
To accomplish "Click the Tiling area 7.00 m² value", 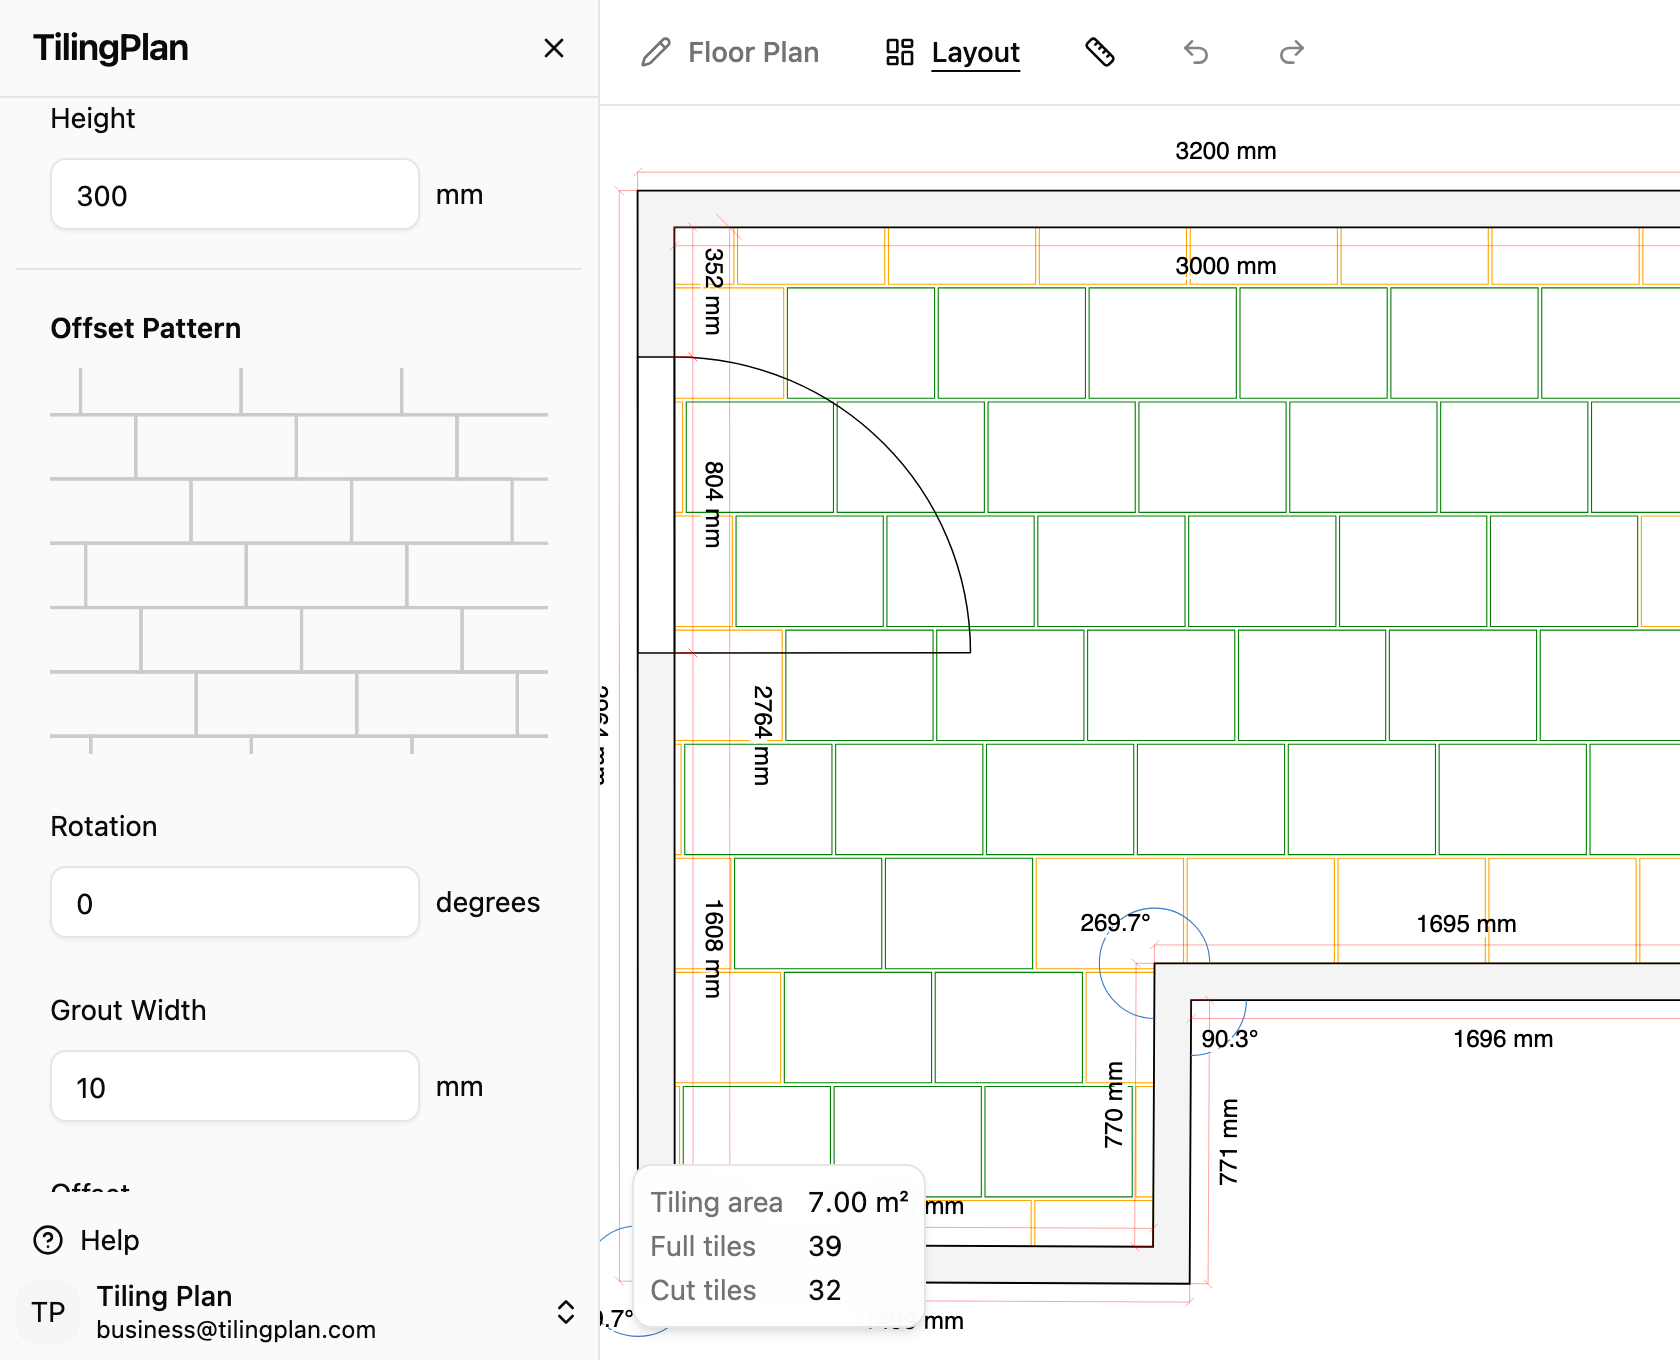I will pyautogui.click(x=858, y=1202).
